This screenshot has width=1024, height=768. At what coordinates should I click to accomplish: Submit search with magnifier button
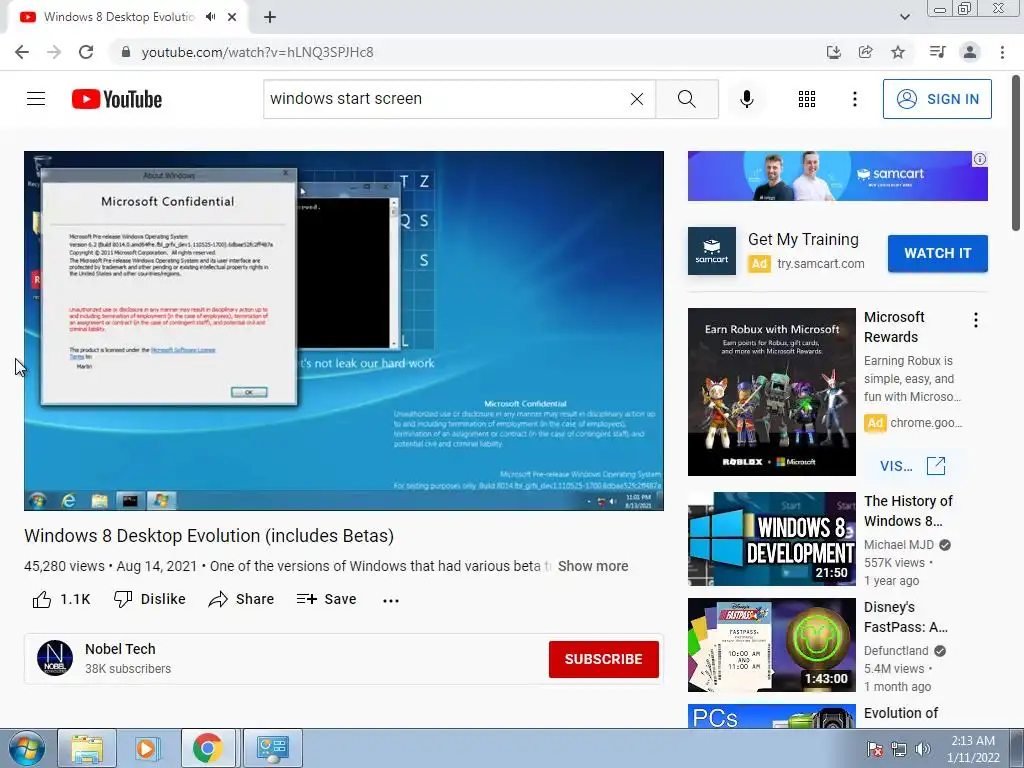pyautogui.click(x=686, y=99)
